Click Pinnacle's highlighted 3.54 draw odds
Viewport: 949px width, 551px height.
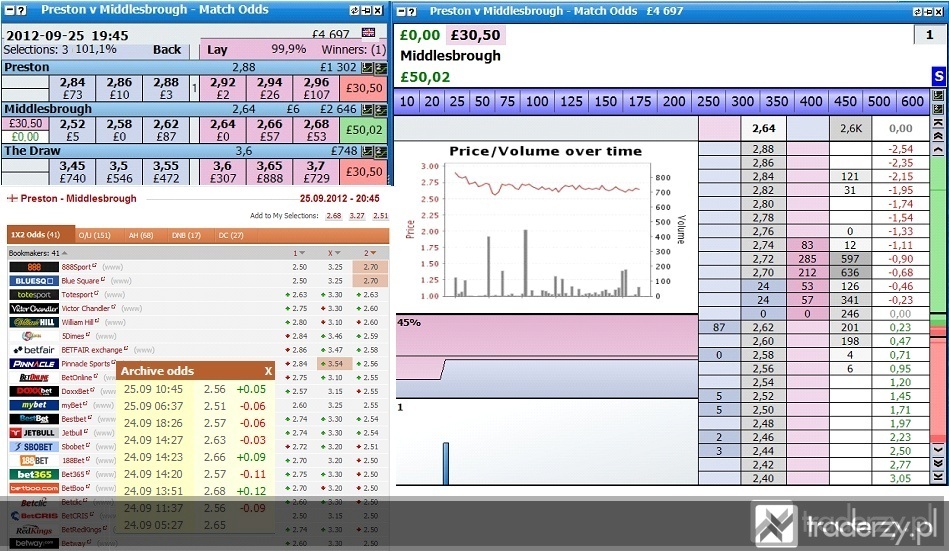pos(335,364)
